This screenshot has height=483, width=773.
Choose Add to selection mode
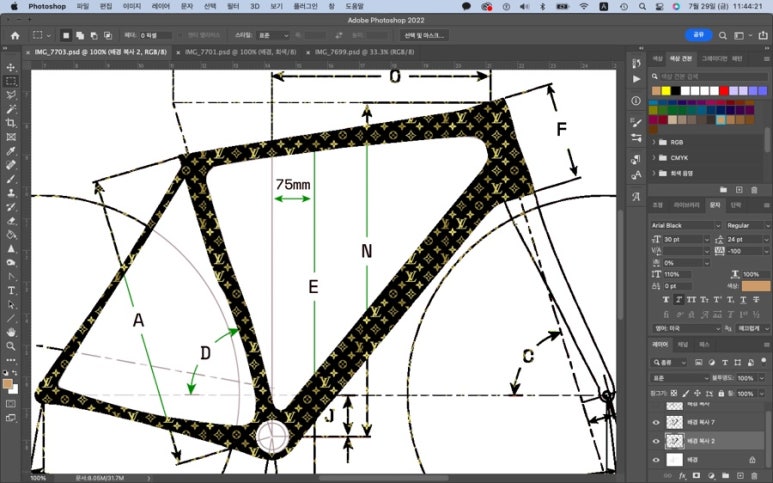pos(80,35)
